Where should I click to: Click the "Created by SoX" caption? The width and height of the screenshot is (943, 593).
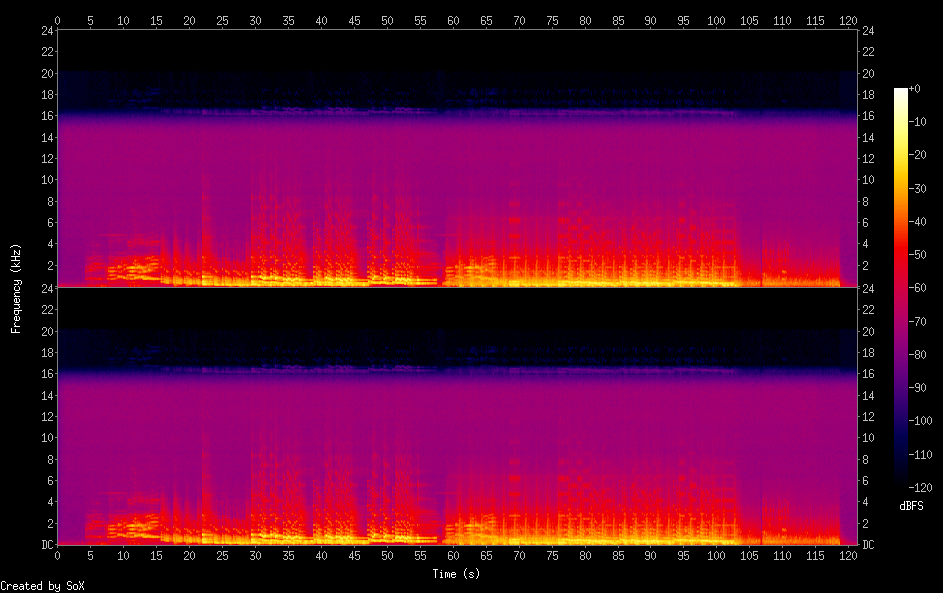[42, 586]
